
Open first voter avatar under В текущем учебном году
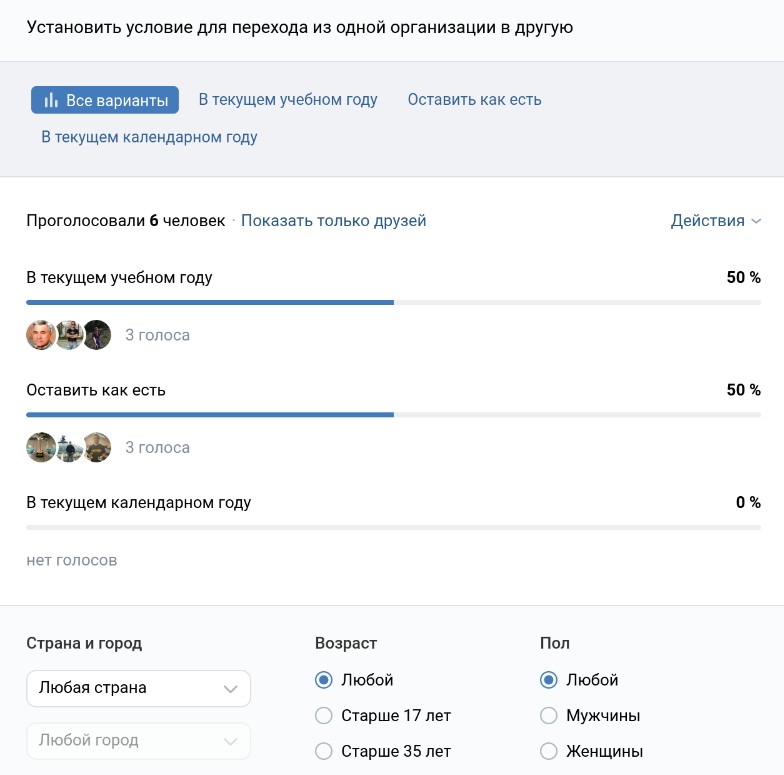tap(41, 335)
